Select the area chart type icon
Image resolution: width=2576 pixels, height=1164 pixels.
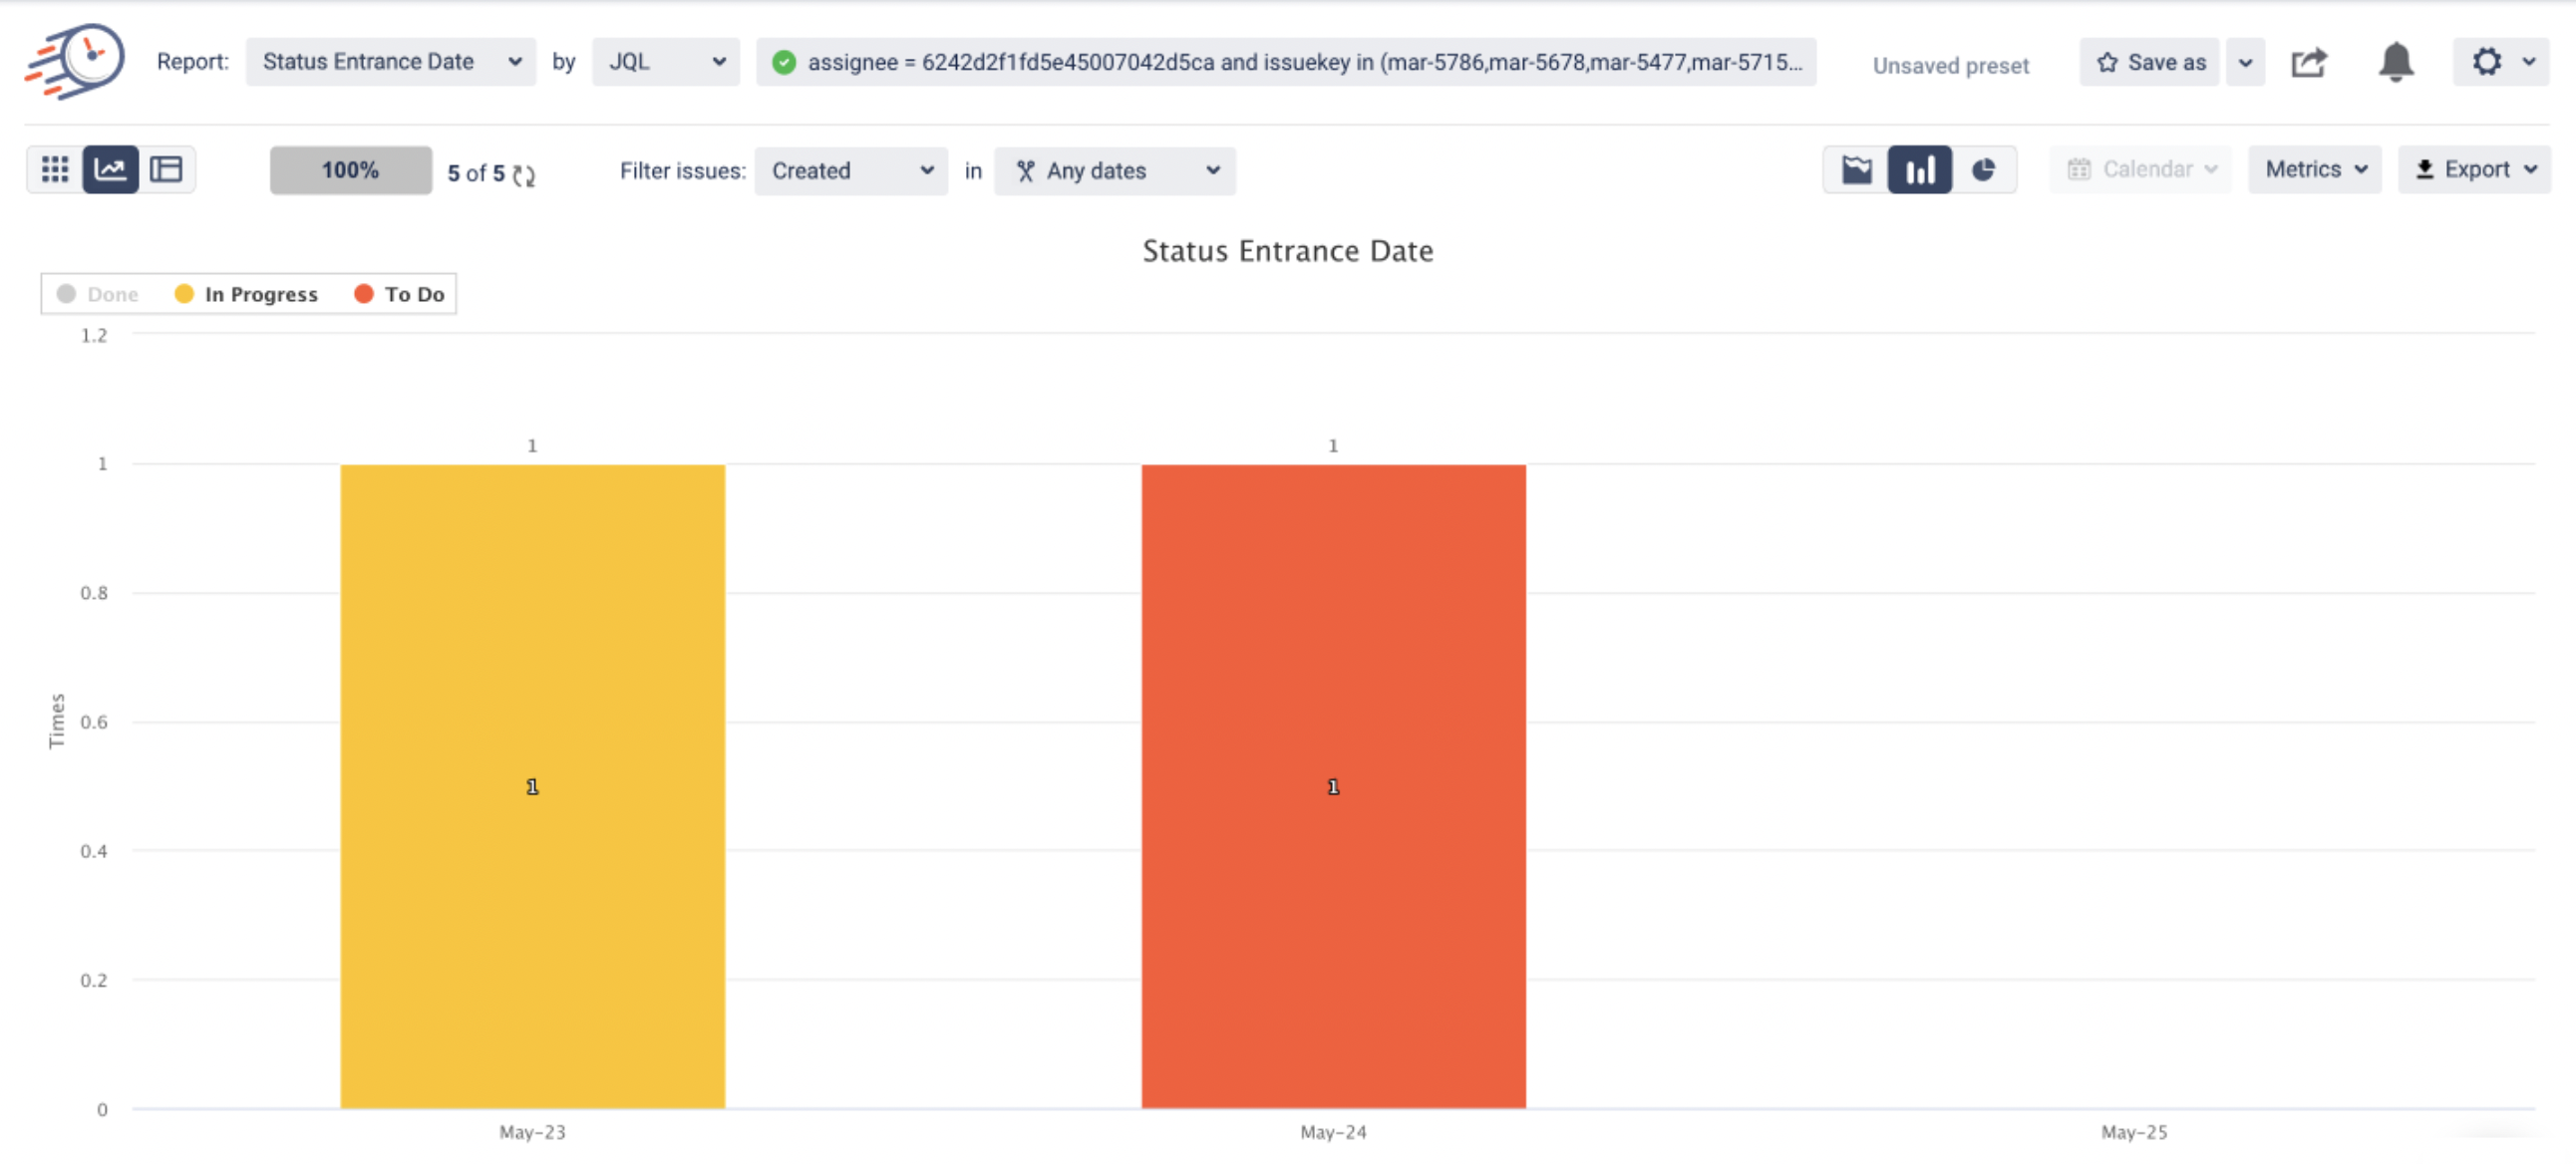1857,169
